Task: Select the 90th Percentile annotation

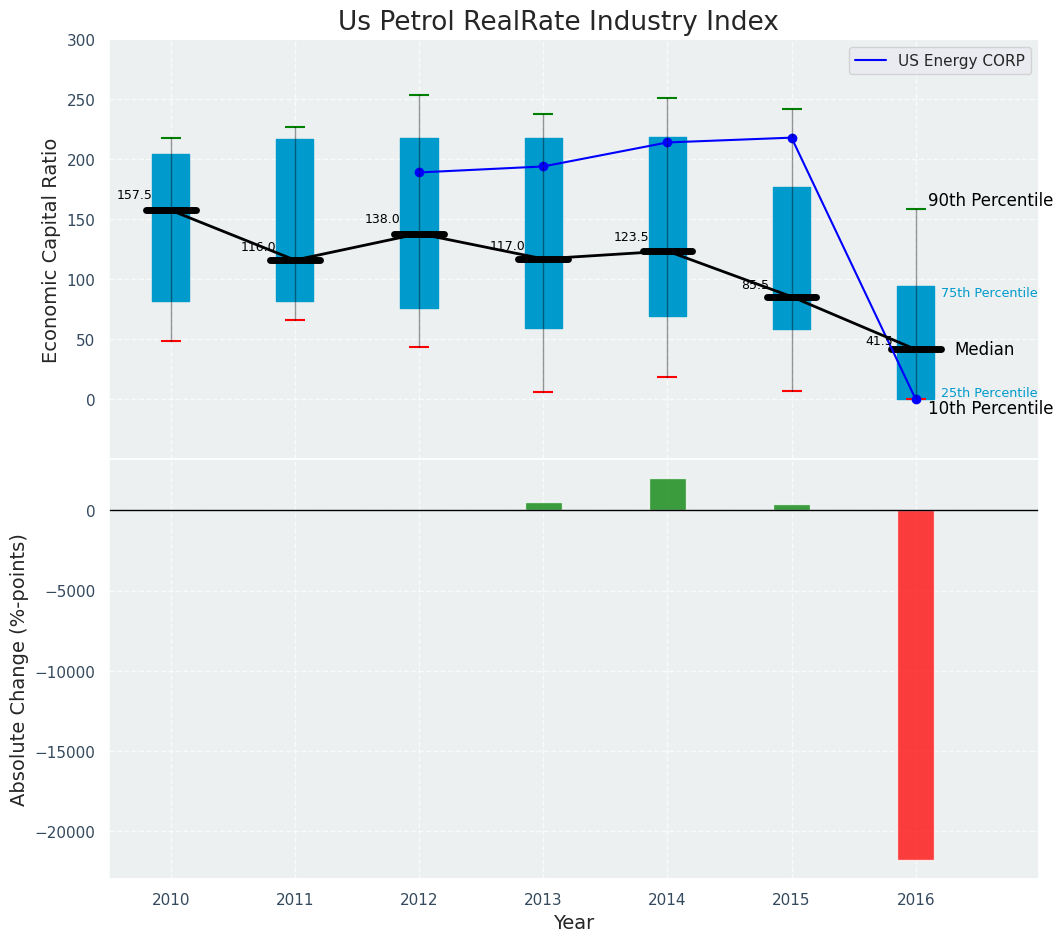Action: click(990, 201)
